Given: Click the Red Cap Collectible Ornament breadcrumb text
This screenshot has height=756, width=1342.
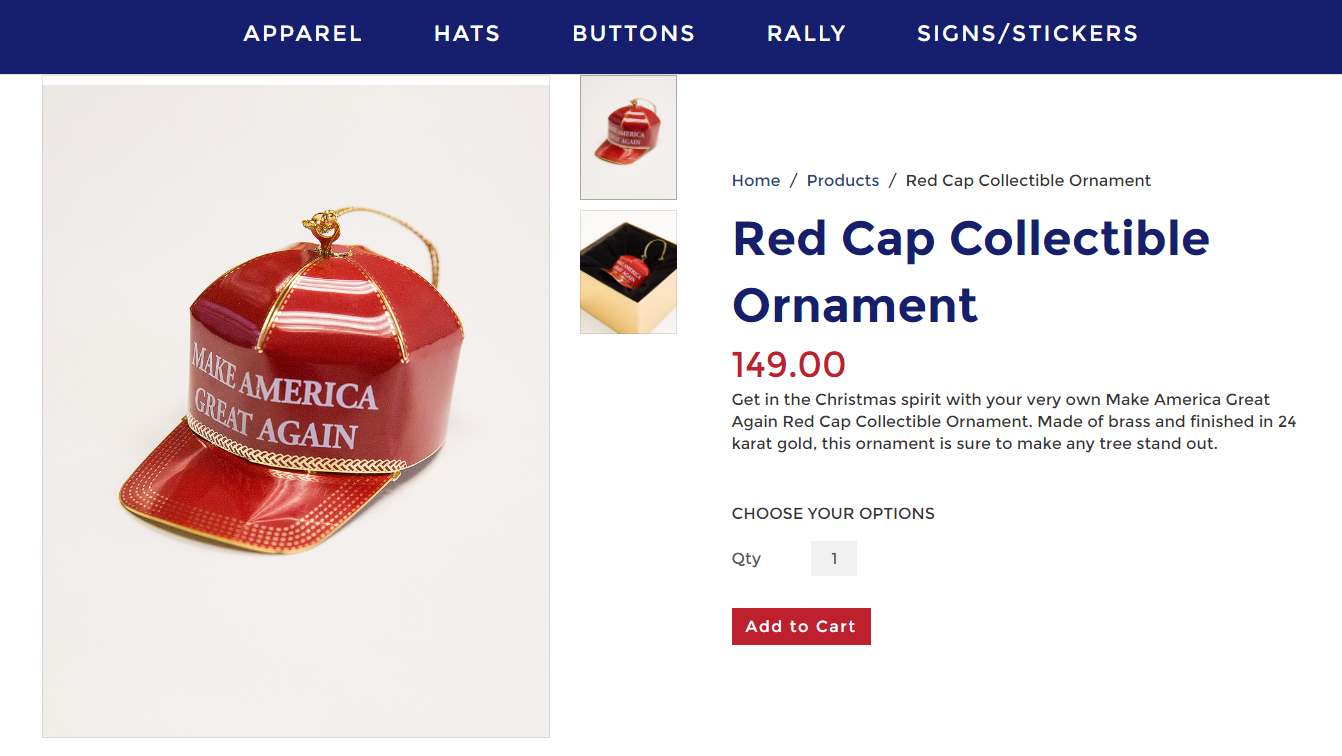Looking at the screenshot, I should [1028, 181].
